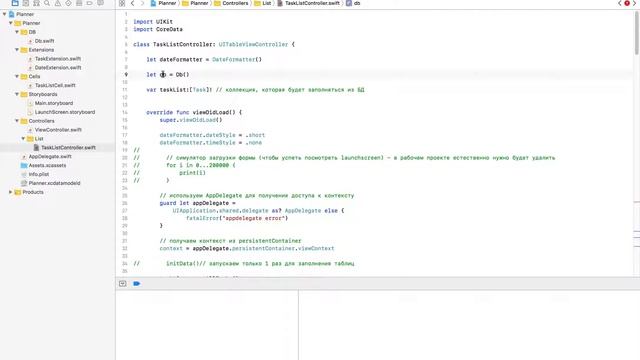The image size is (640, 360).
Task: Collapse the Planner group folder
Action: point(11,23)
